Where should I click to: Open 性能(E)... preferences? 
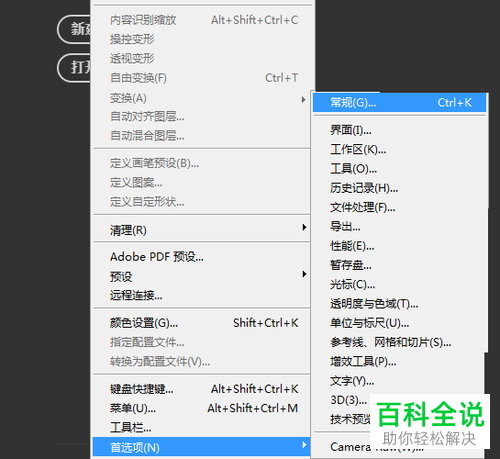click(399, 246)
